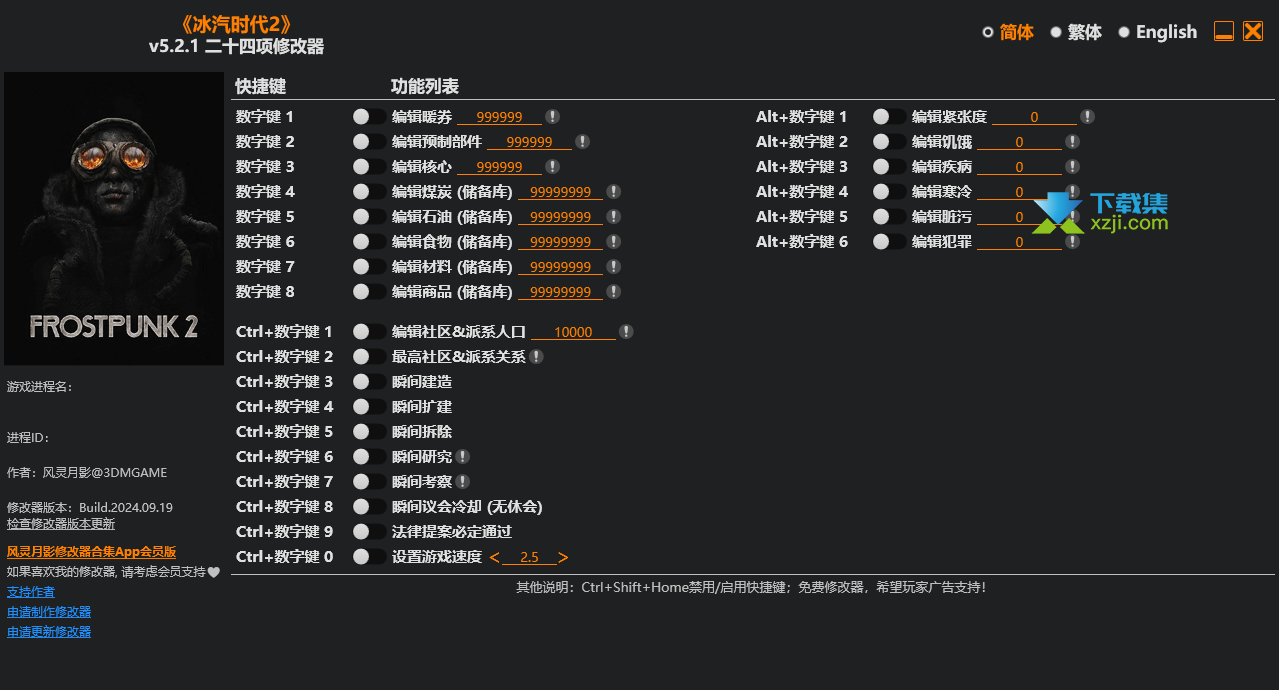
Task: Toggle 设置游戏速度 switch
Action: tap(369, 557)
